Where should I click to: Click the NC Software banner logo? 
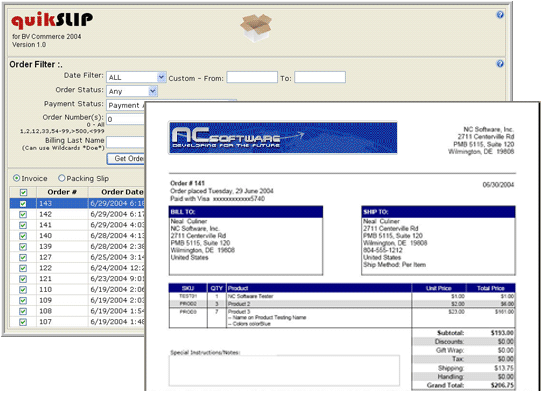[x=283, y=138]
